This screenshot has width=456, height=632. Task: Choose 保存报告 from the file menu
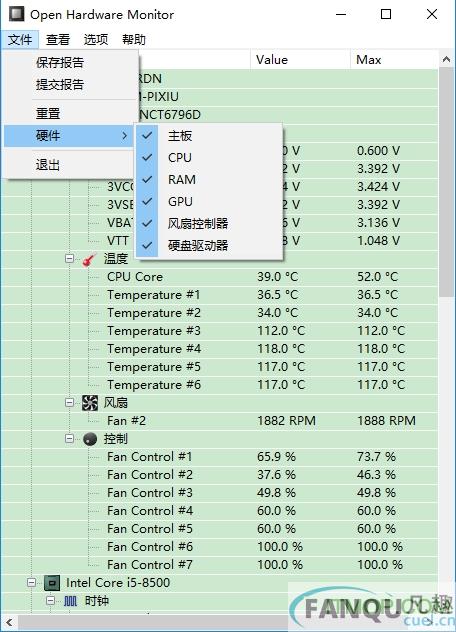coord(71,62)
